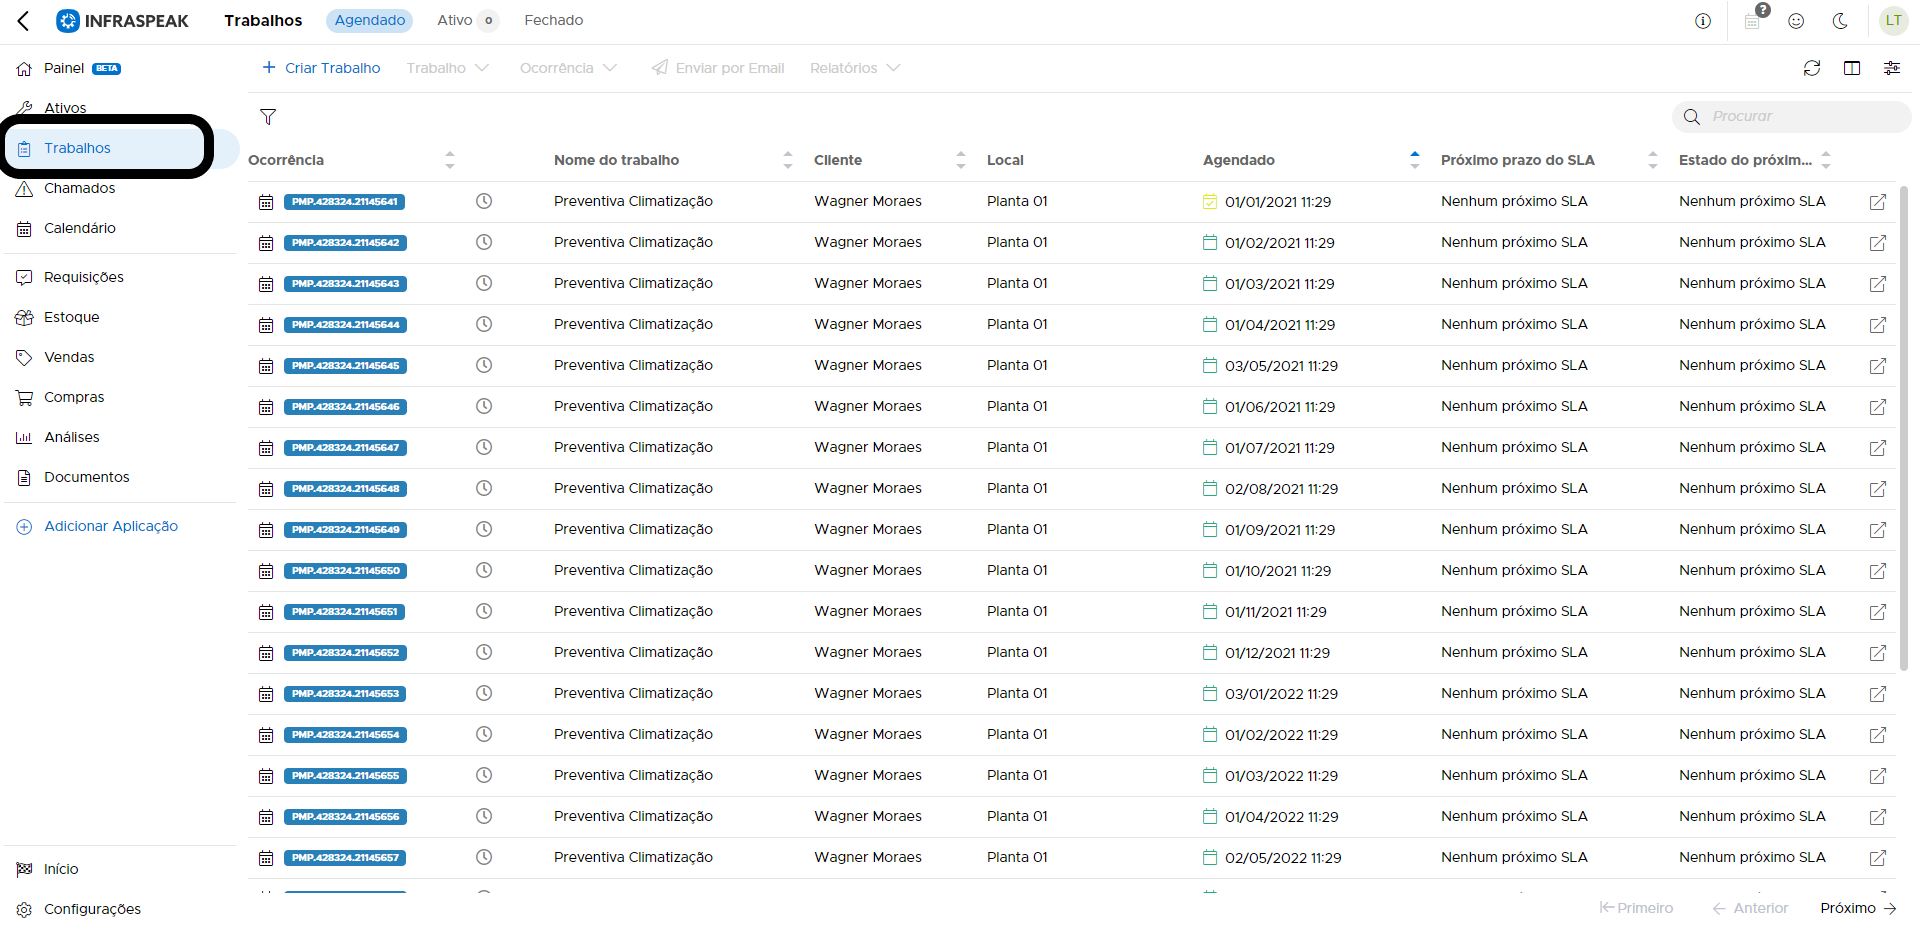Switch to the Ativo tab
Screen dimensions: 1920x927
point(466,20)
